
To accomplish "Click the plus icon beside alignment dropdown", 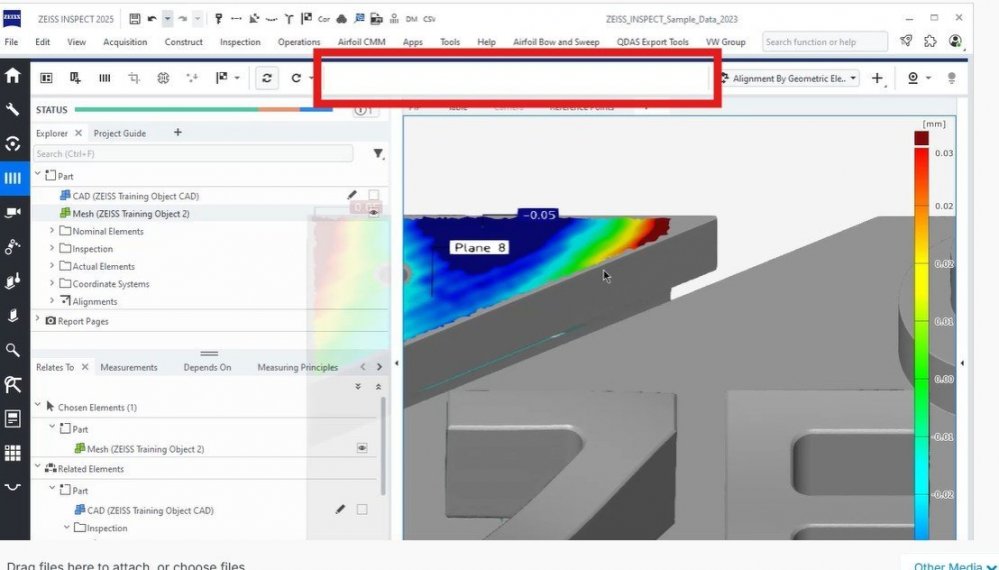I will tap(877, 78).
